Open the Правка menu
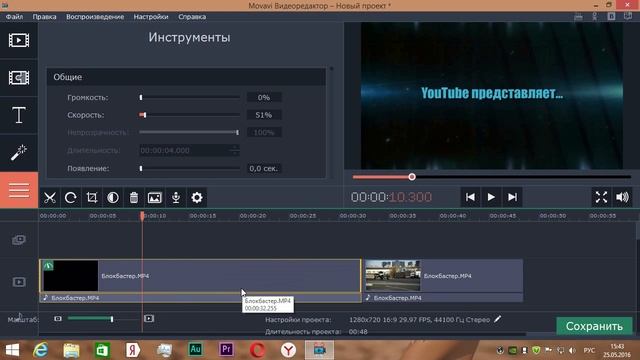This screenshot has width=640, height=360. [x=44, y=17]
